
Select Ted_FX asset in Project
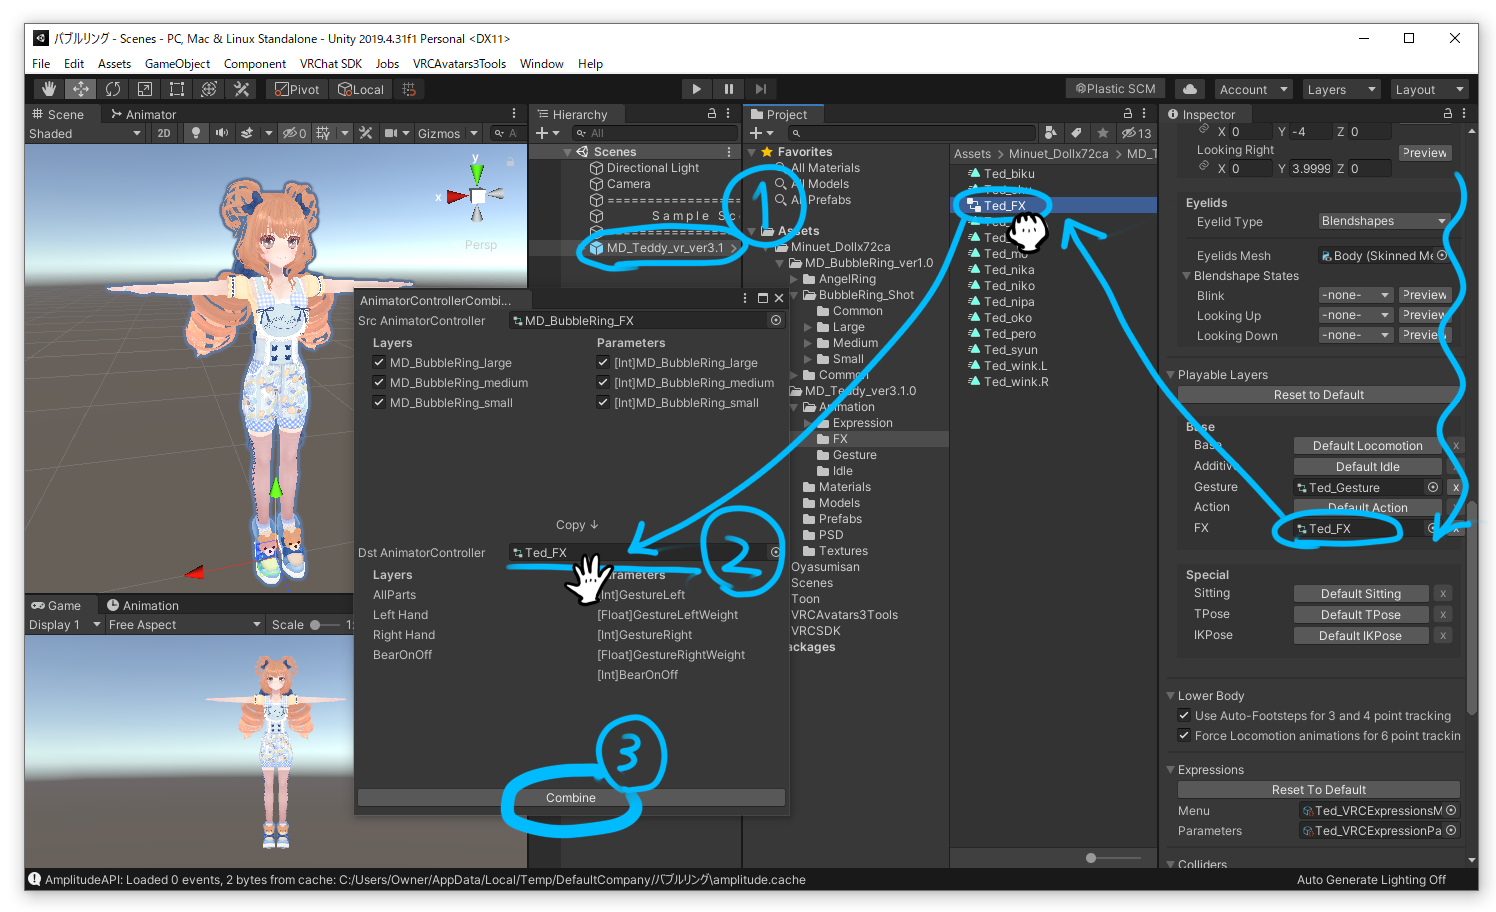(1004, 206)
